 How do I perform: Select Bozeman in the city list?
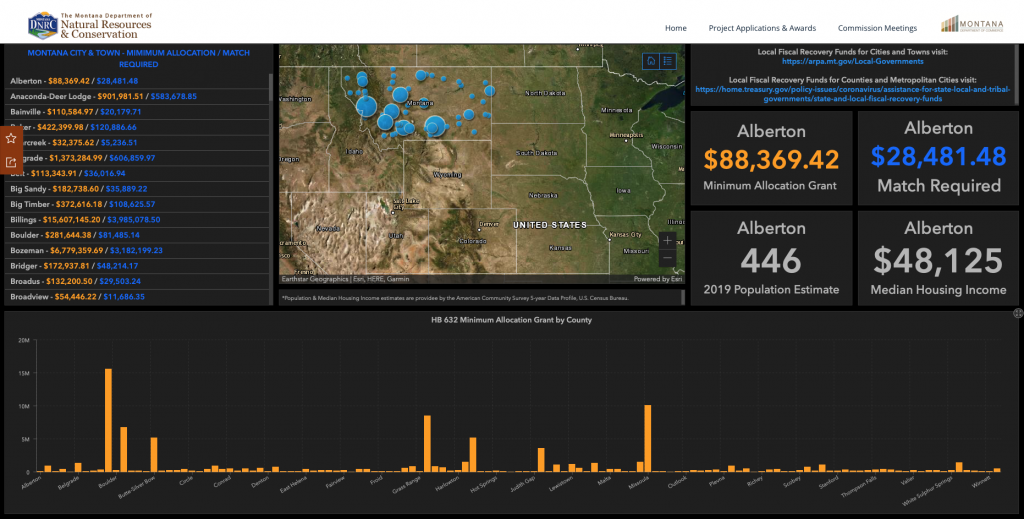click(137, 251)
